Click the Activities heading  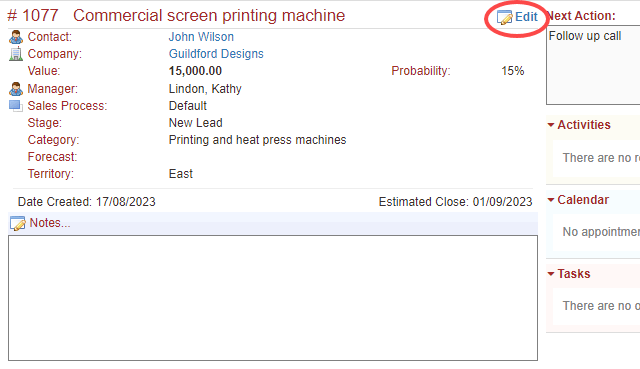pos(584,125)
